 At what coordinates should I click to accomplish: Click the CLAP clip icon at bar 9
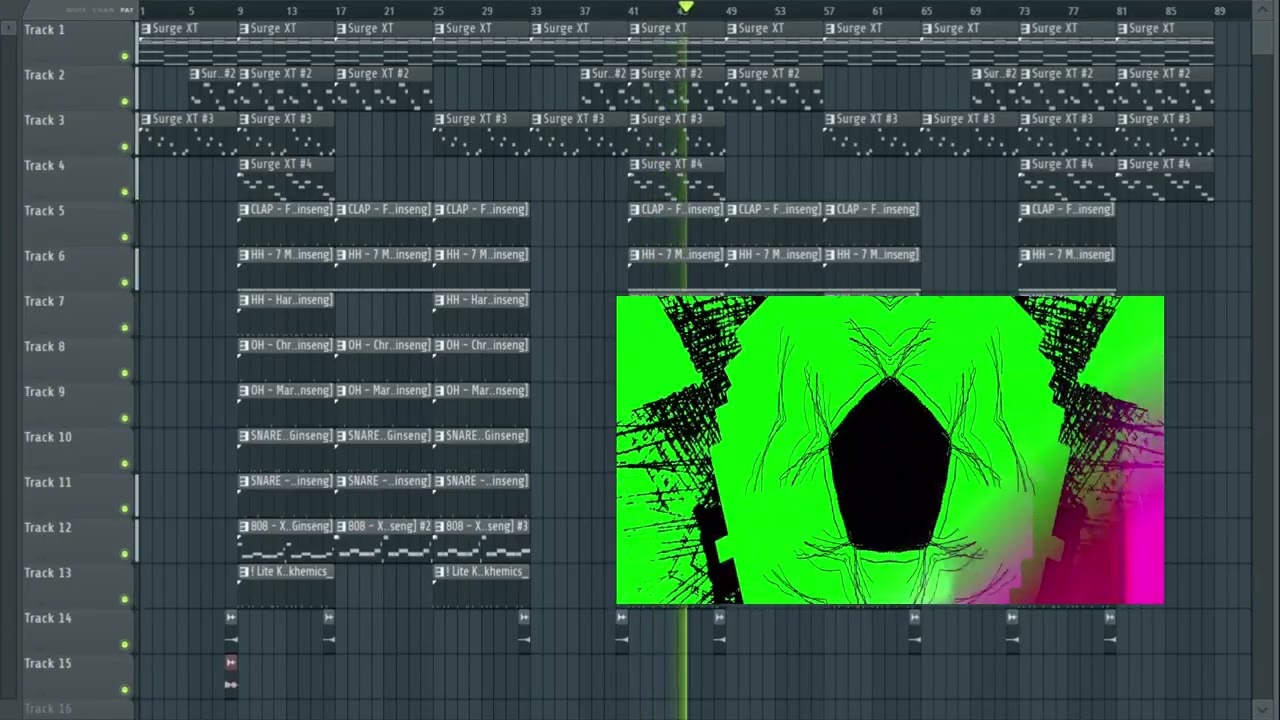244,209
